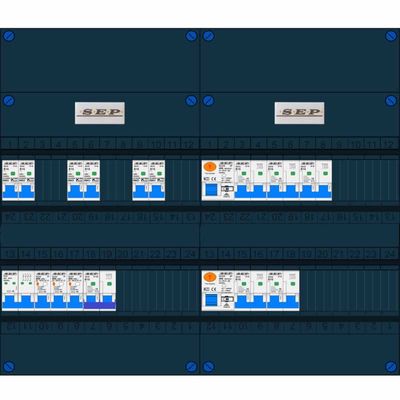This screenshot has height=400, width=400.
Task: Click the SEP logo on the right panel
Action: pos(299,113)
